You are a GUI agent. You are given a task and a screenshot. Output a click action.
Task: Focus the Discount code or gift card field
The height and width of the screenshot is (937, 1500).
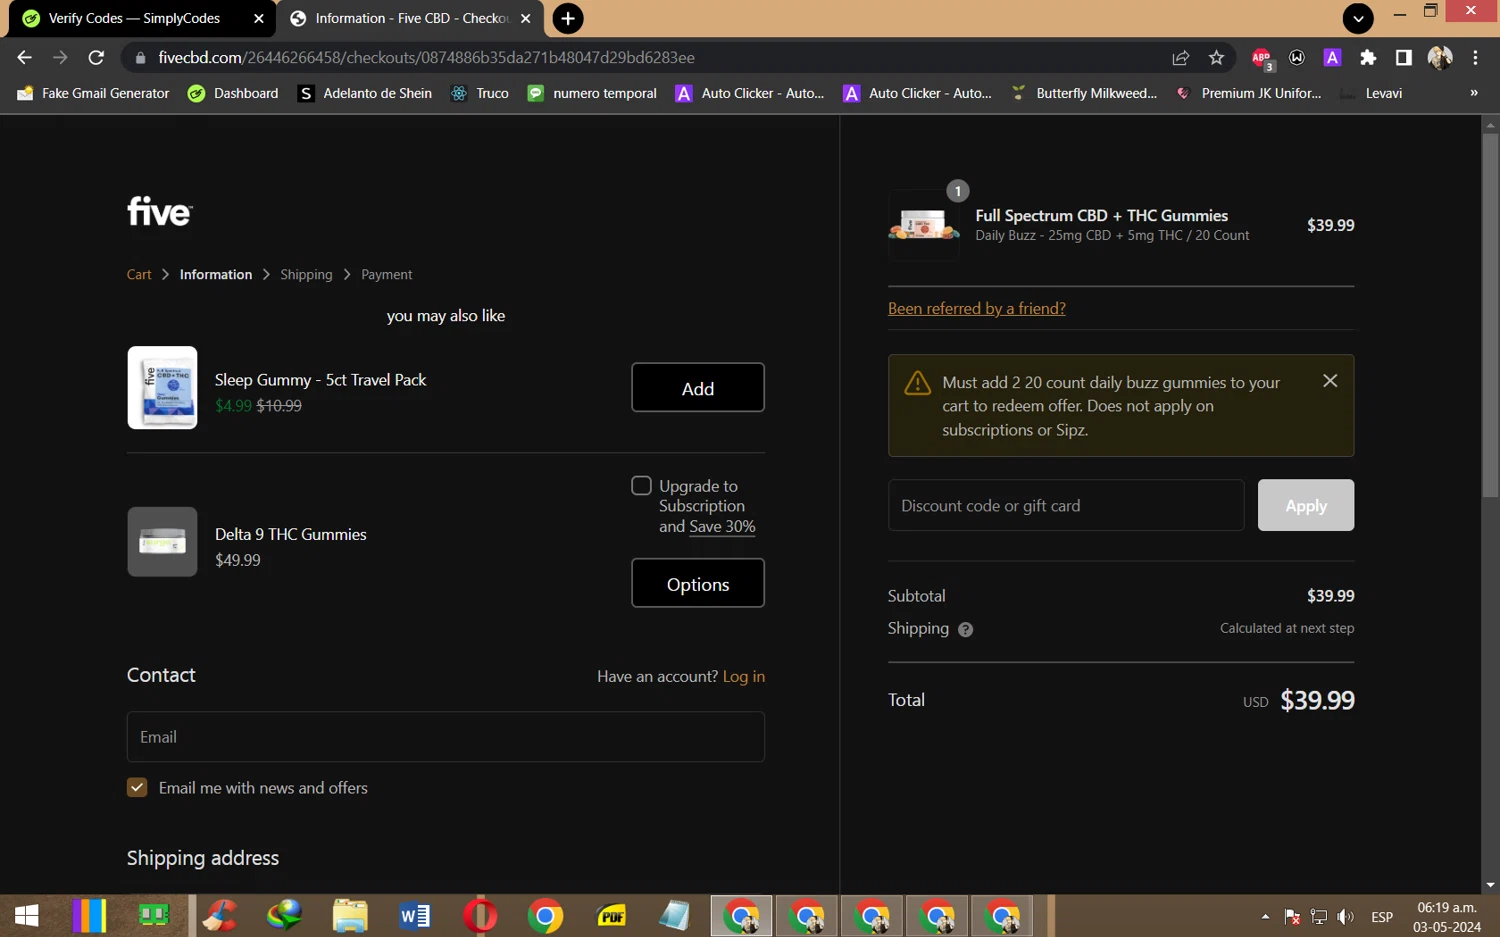point(1066,506)
